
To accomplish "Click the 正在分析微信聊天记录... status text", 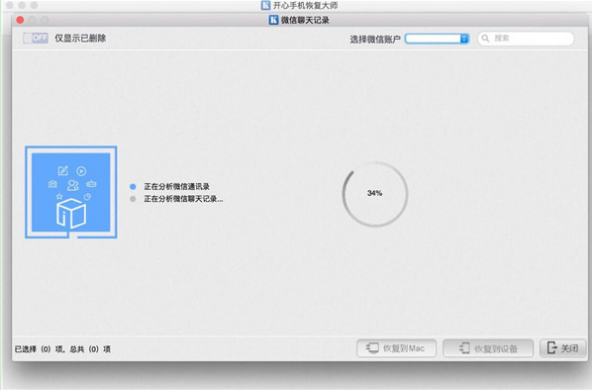I will click(183, 199).
